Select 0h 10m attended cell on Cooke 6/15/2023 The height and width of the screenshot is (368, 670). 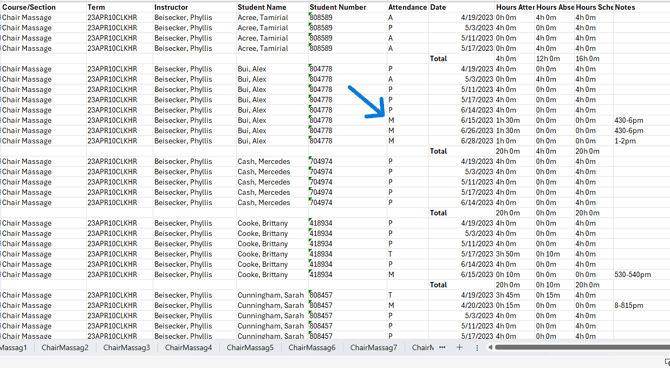click(x=515, y=274)
